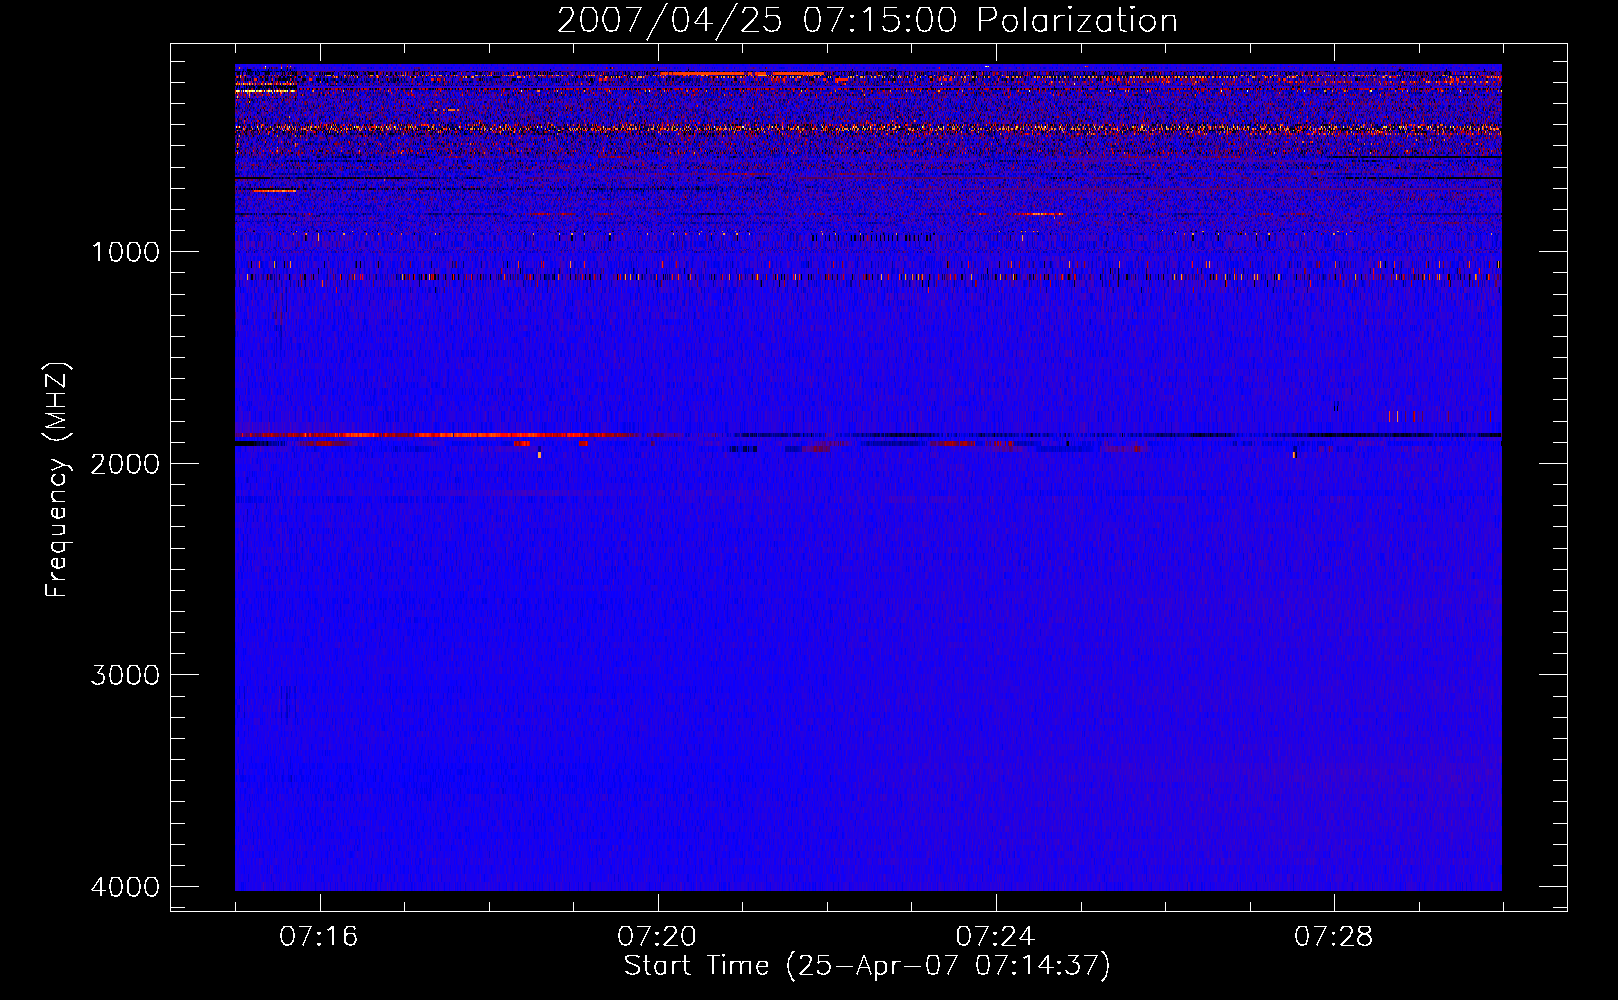Click the plot title '2007/04/25 07:15:00 Polarization'
Screen dimensions: 1618x1000
(x=867, y=20)
